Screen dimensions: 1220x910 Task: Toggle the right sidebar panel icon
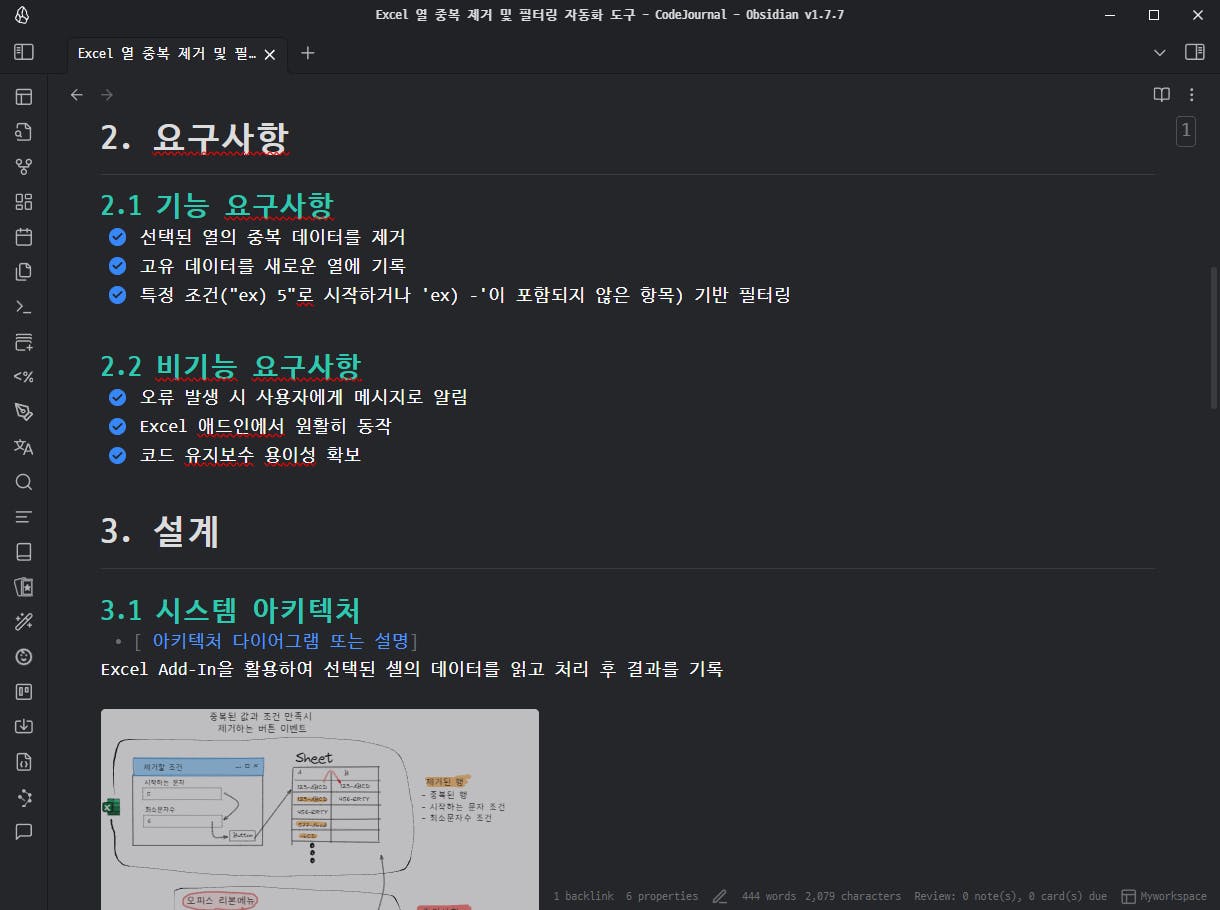click(1194, 52)
